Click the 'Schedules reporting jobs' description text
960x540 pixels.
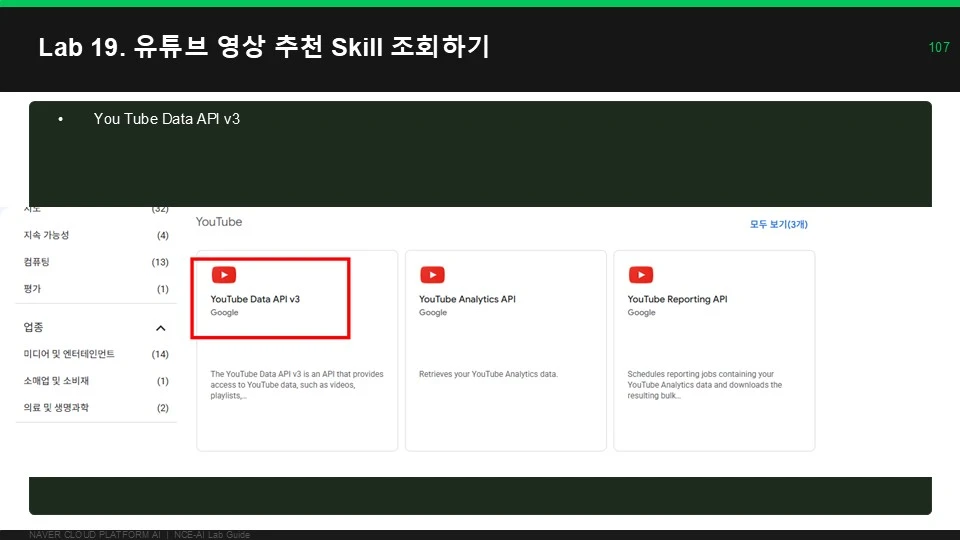[705, 384]
